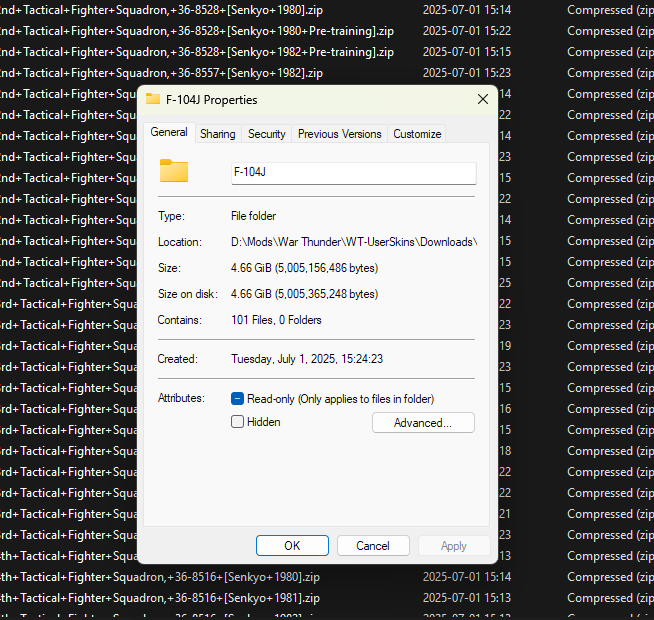Select 36-8516+[Senkyo+1981].zip in Explorer

click(x=160, y=598)
